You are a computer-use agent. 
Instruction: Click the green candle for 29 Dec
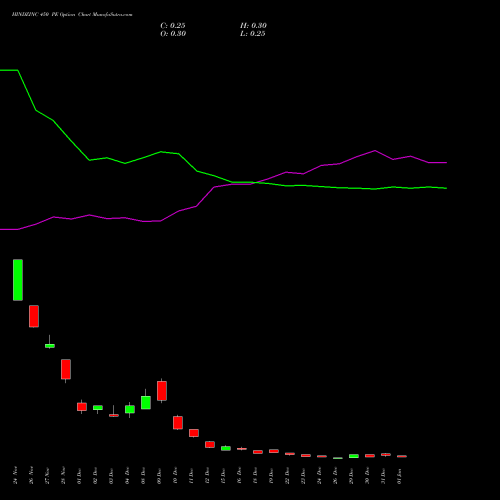click(x=354, y=456)
